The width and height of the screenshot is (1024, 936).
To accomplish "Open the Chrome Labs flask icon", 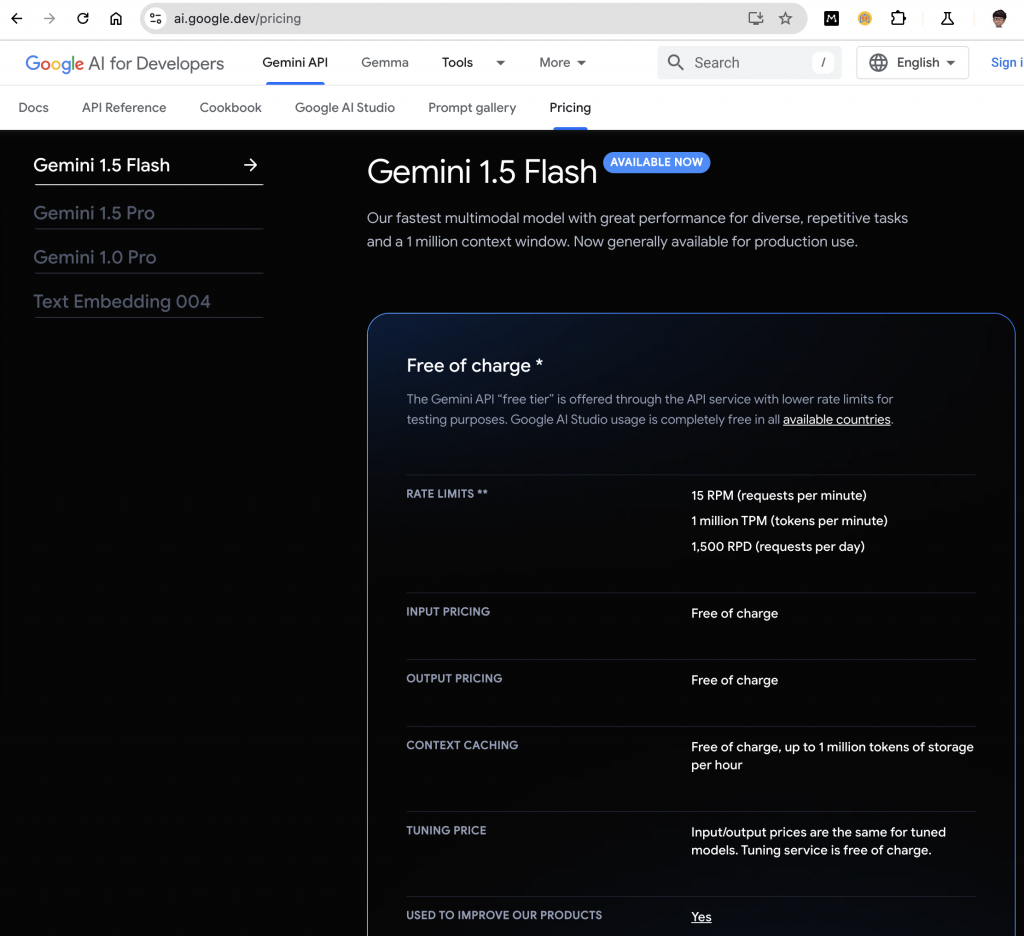I will pos(947,18).
